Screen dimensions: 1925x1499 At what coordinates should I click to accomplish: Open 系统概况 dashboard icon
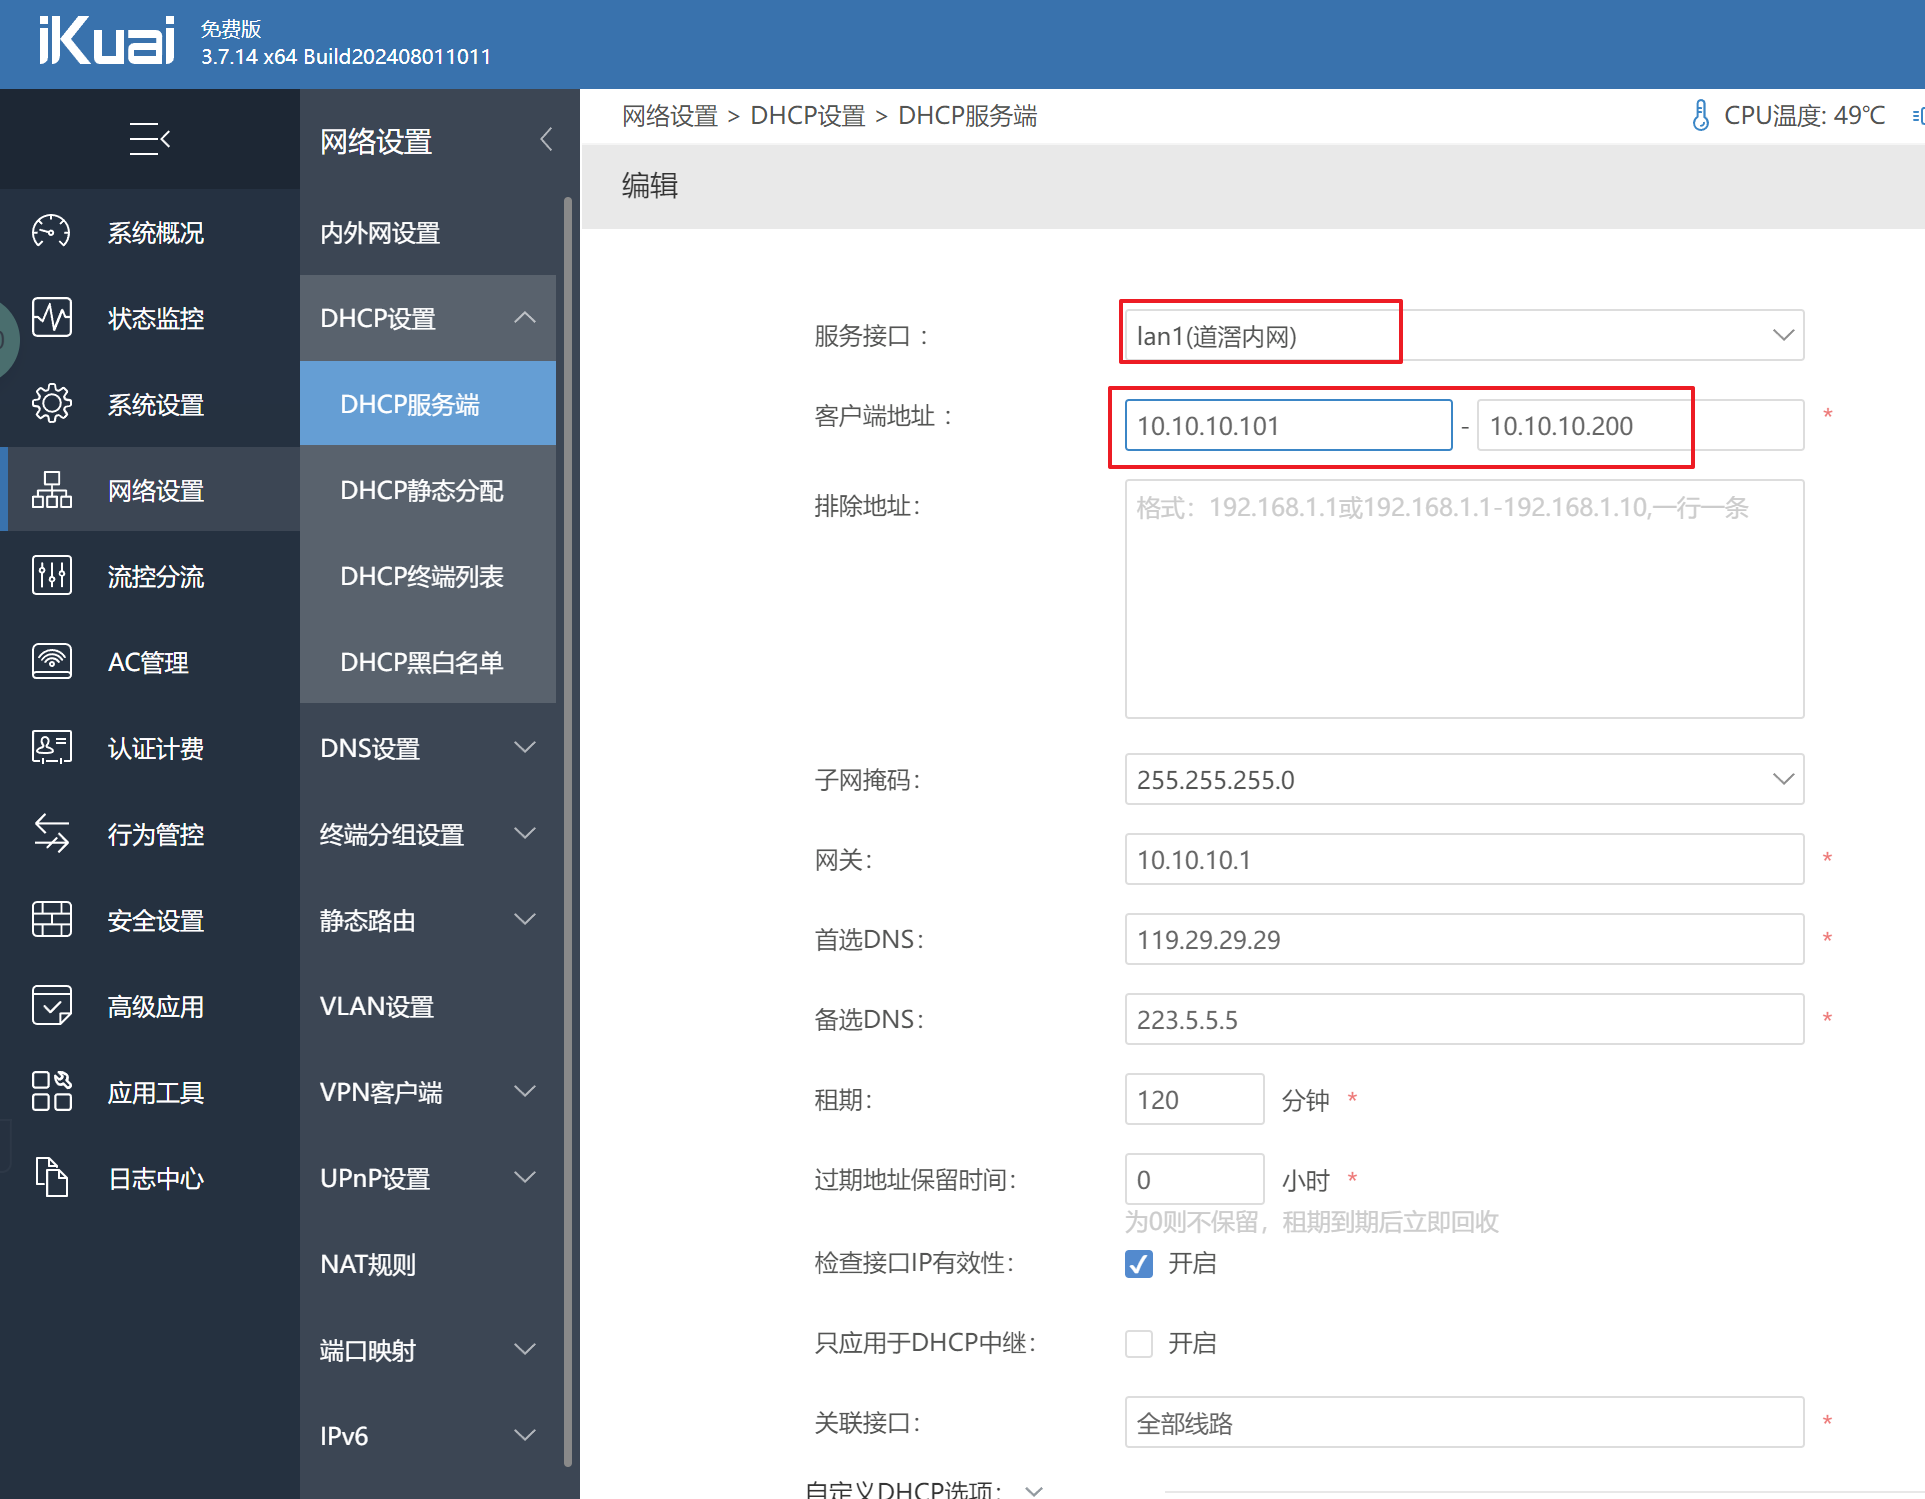click(x=51, y=232)
